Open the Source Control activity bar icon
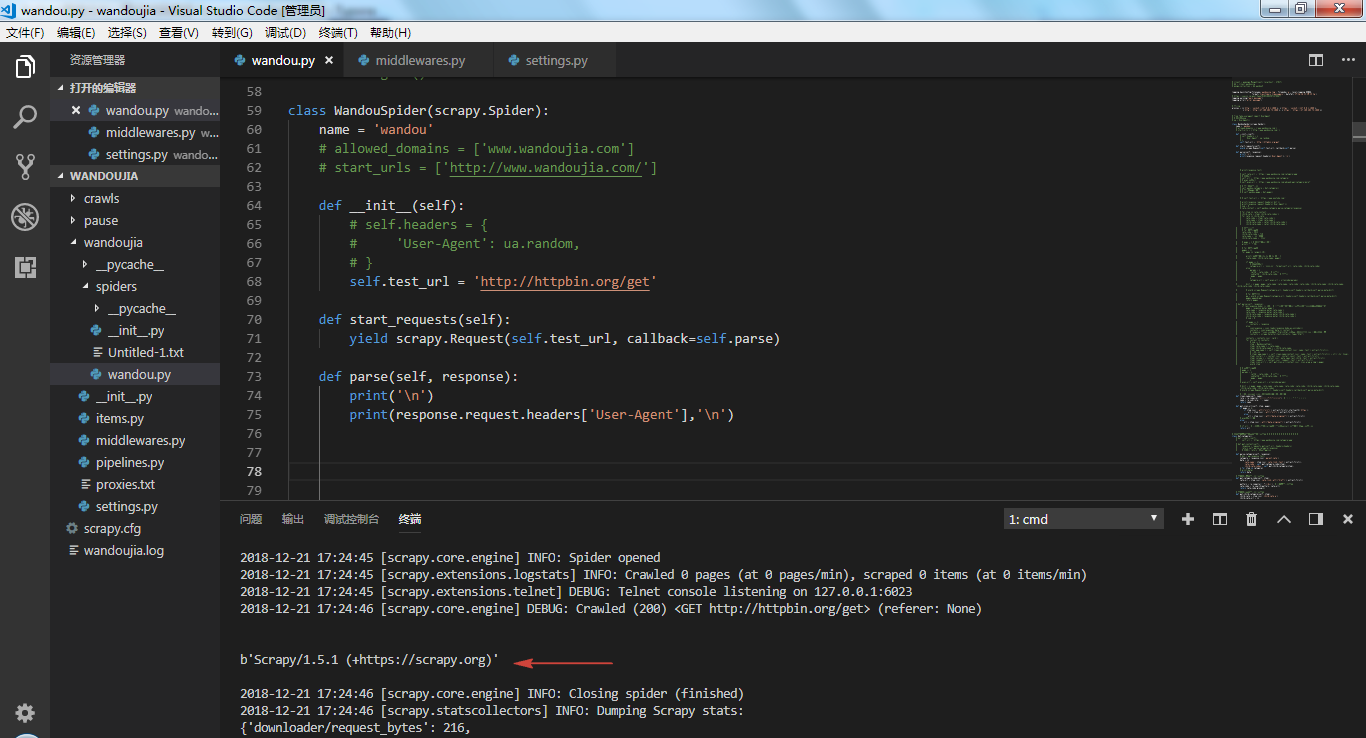 point(25,166)
